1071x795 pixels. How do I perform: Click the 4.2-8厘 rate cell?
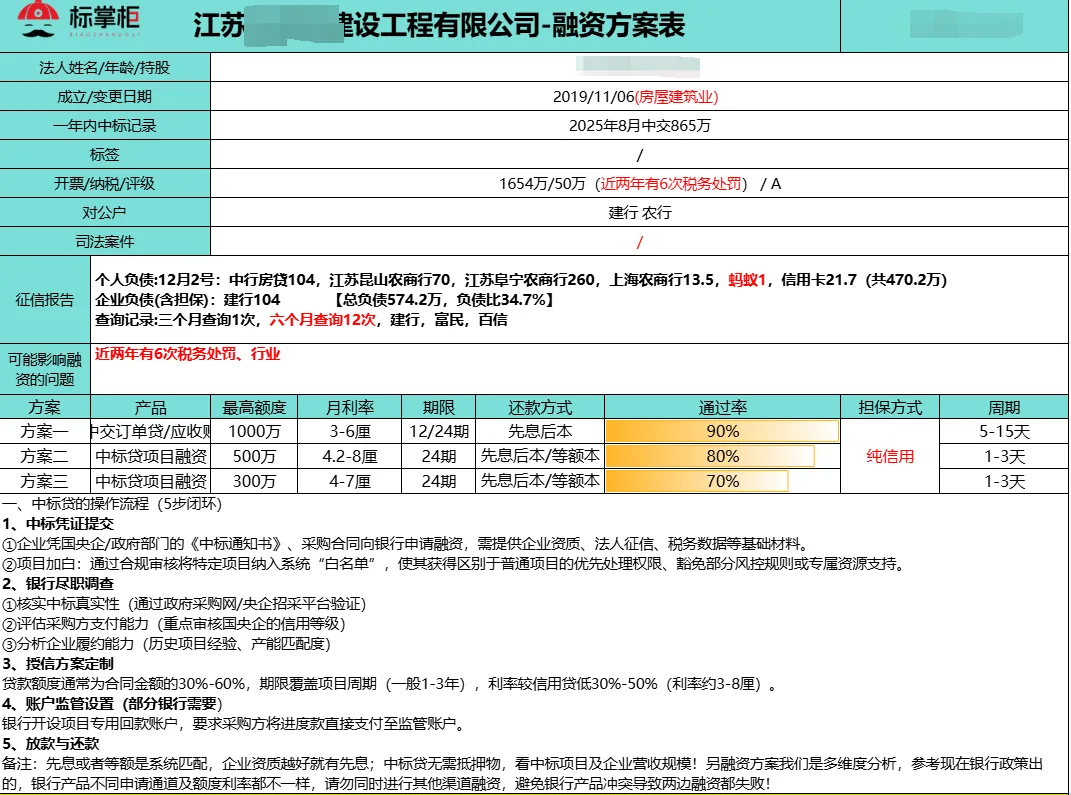pyautogui.click(x=350, y=456)
